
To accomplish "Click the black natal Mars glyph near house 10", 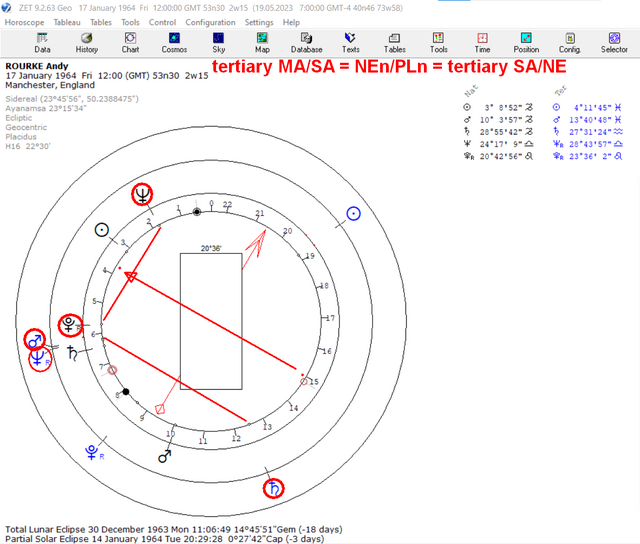I will (164, 456).
